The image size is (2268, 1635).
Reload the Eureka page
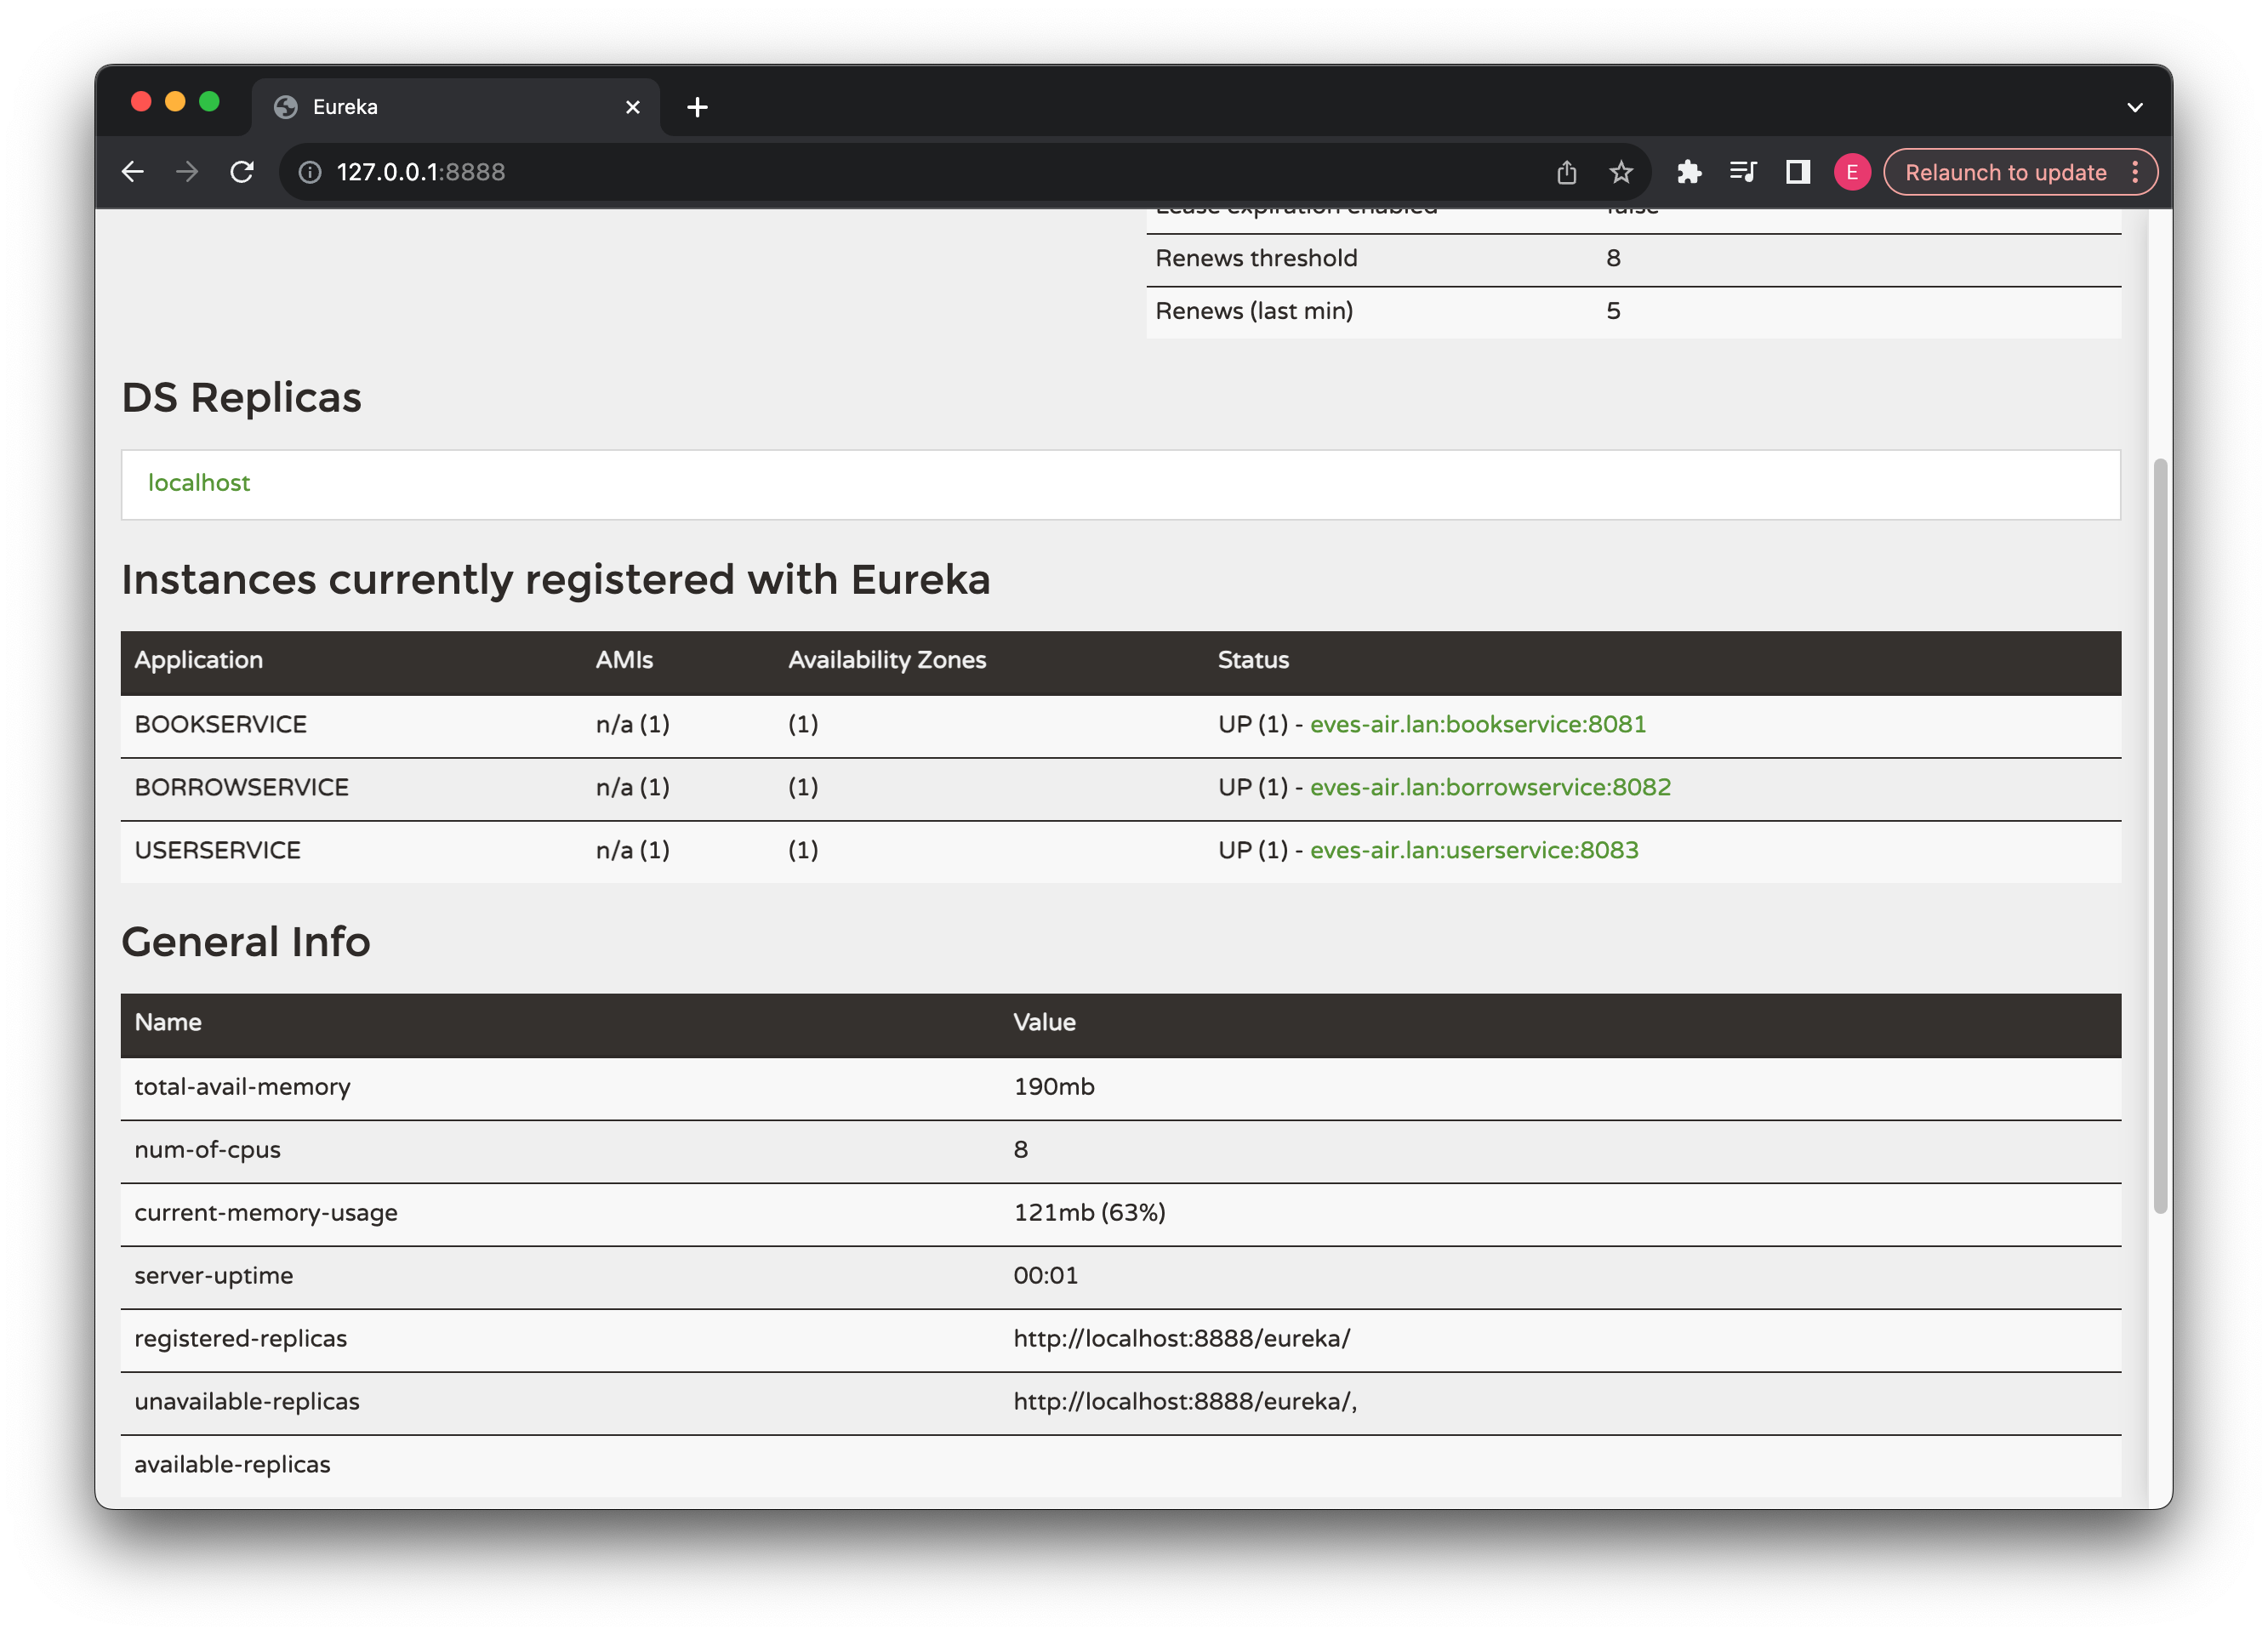tap(242, 171)
